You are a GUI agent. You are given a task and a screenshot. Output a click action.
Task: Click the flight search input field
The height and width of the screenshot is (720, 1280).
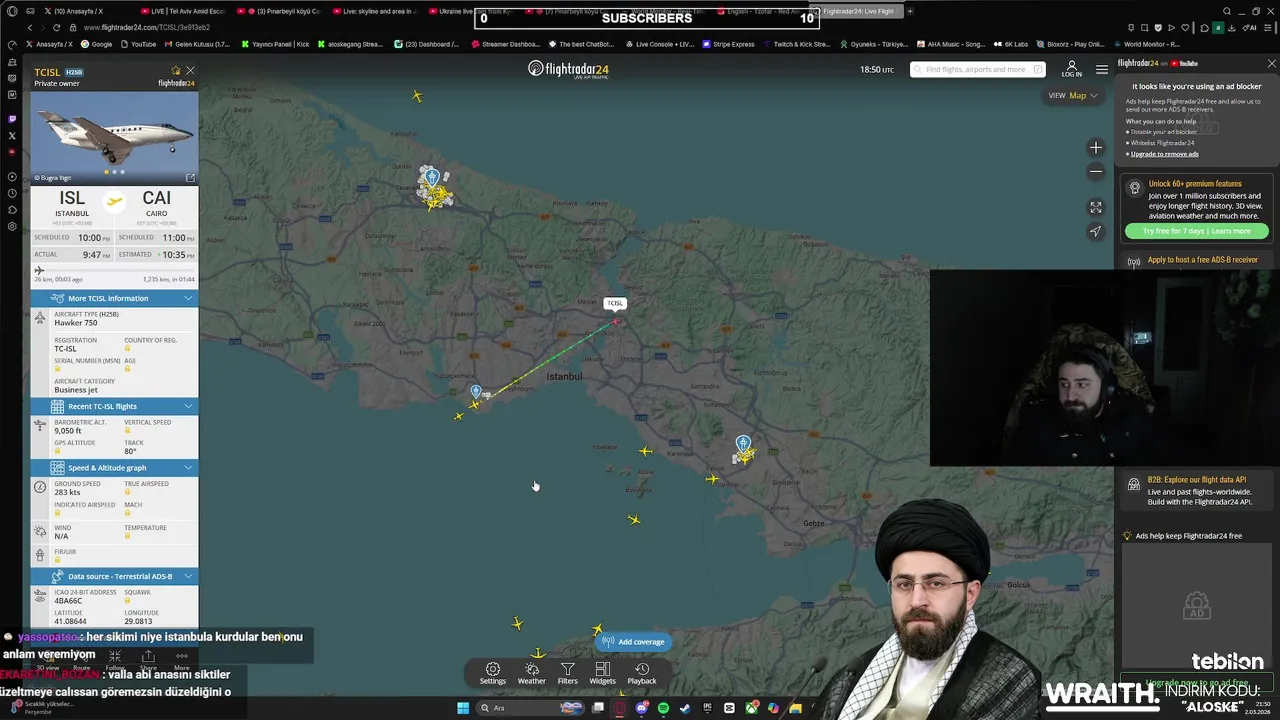978,70
